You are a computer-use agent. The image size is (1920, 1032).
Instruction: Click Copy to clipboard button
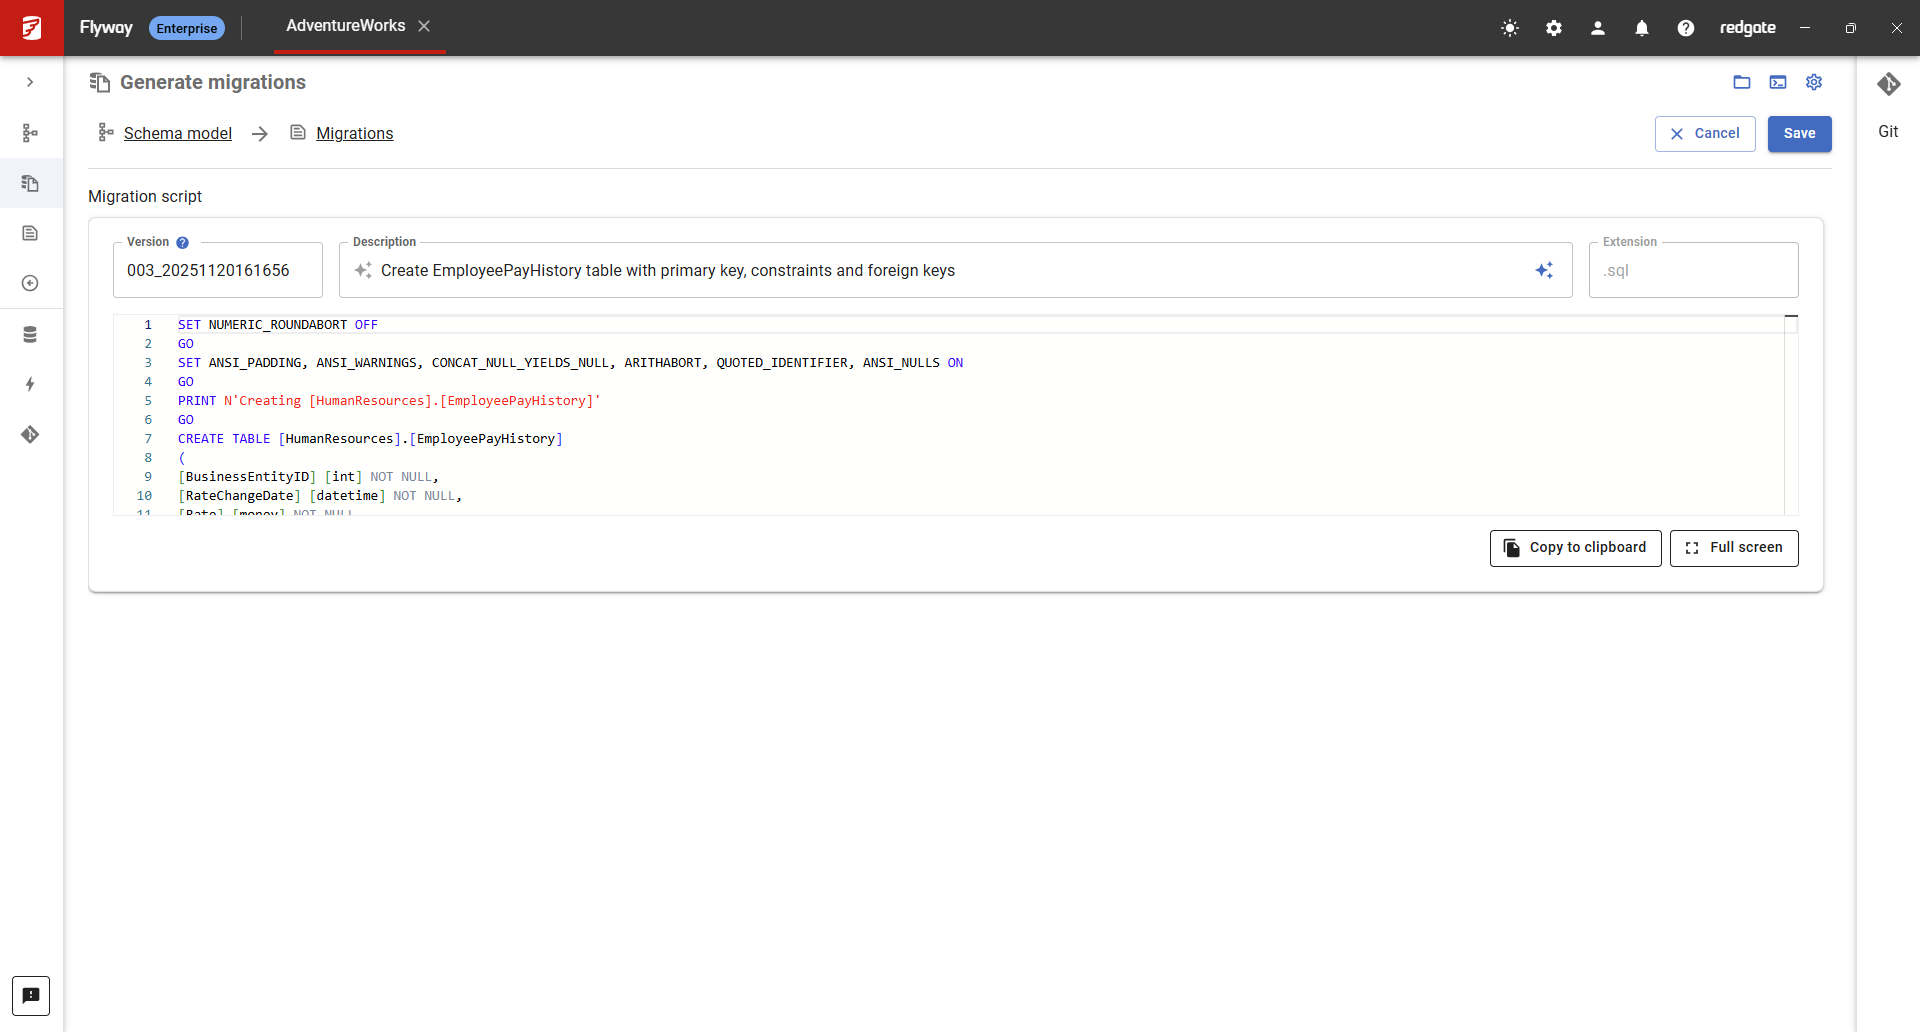point(1574,548)
